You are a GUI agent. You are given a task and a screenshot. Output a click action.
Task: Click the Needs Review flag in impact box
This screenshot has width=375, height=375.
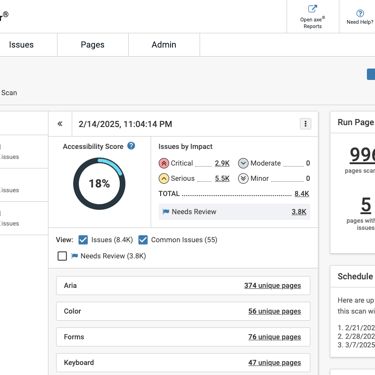(166, 212)
